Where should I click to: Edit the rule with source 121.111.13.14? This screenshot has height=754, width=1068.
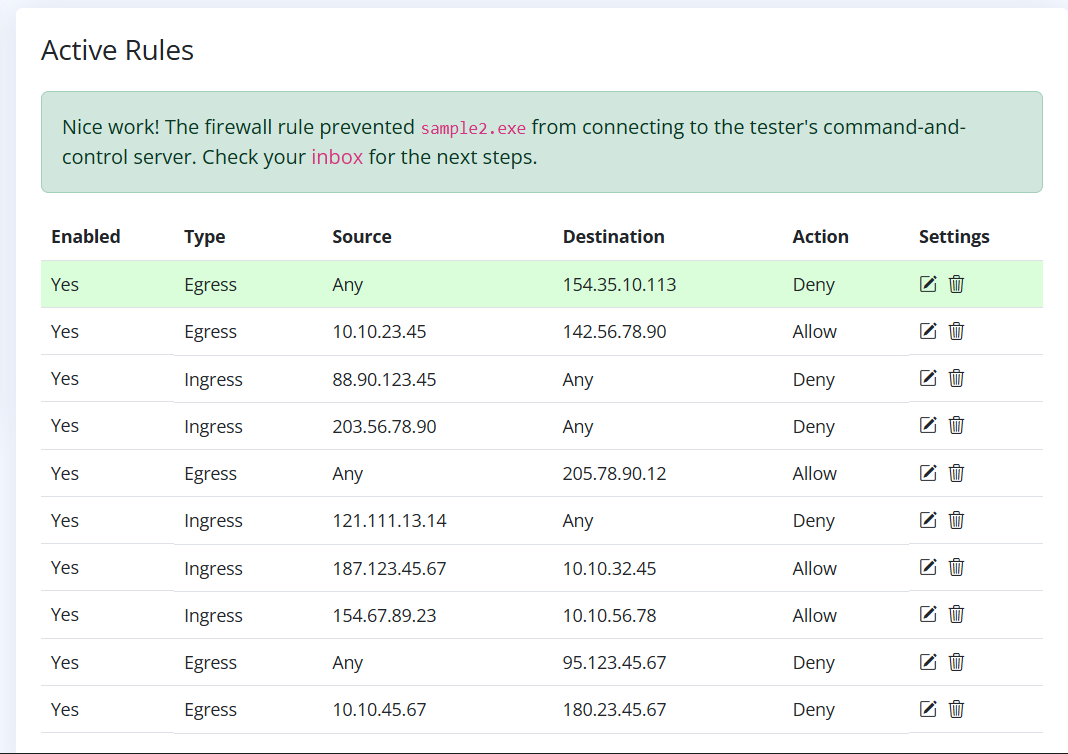(x=928, y=520)
